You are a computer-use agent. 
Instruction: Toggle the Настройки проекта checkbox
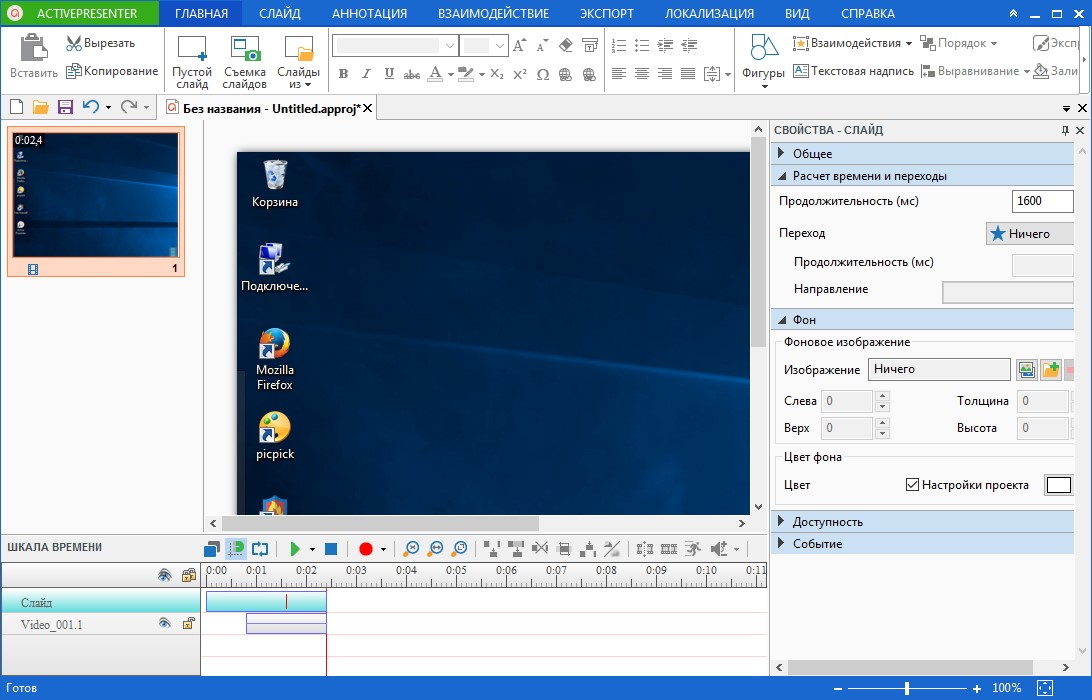(x=911, y=485)
